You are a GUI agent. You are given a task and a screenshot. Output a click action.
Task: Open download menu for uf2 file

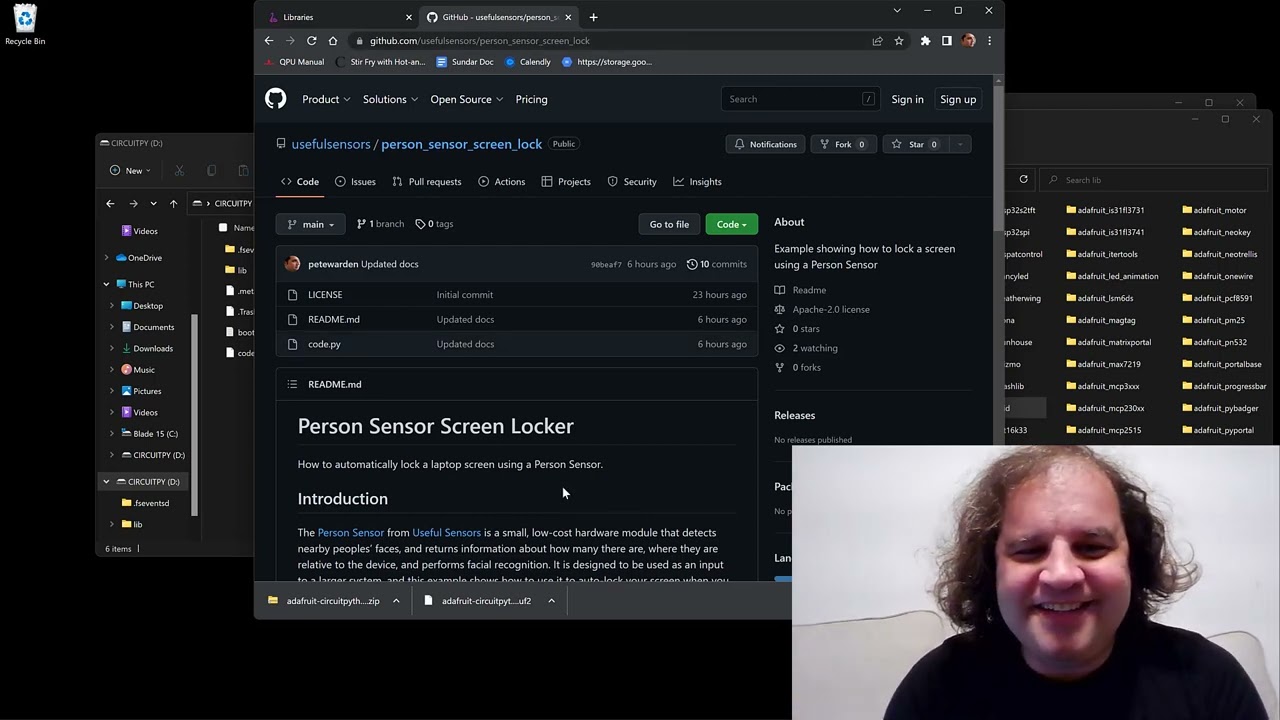point(551,601)
